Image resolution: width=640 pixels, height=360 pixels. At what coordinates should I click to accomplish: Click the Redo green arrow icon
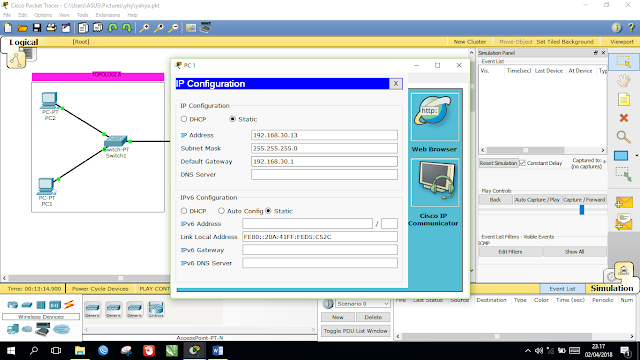tap(127, 28)
